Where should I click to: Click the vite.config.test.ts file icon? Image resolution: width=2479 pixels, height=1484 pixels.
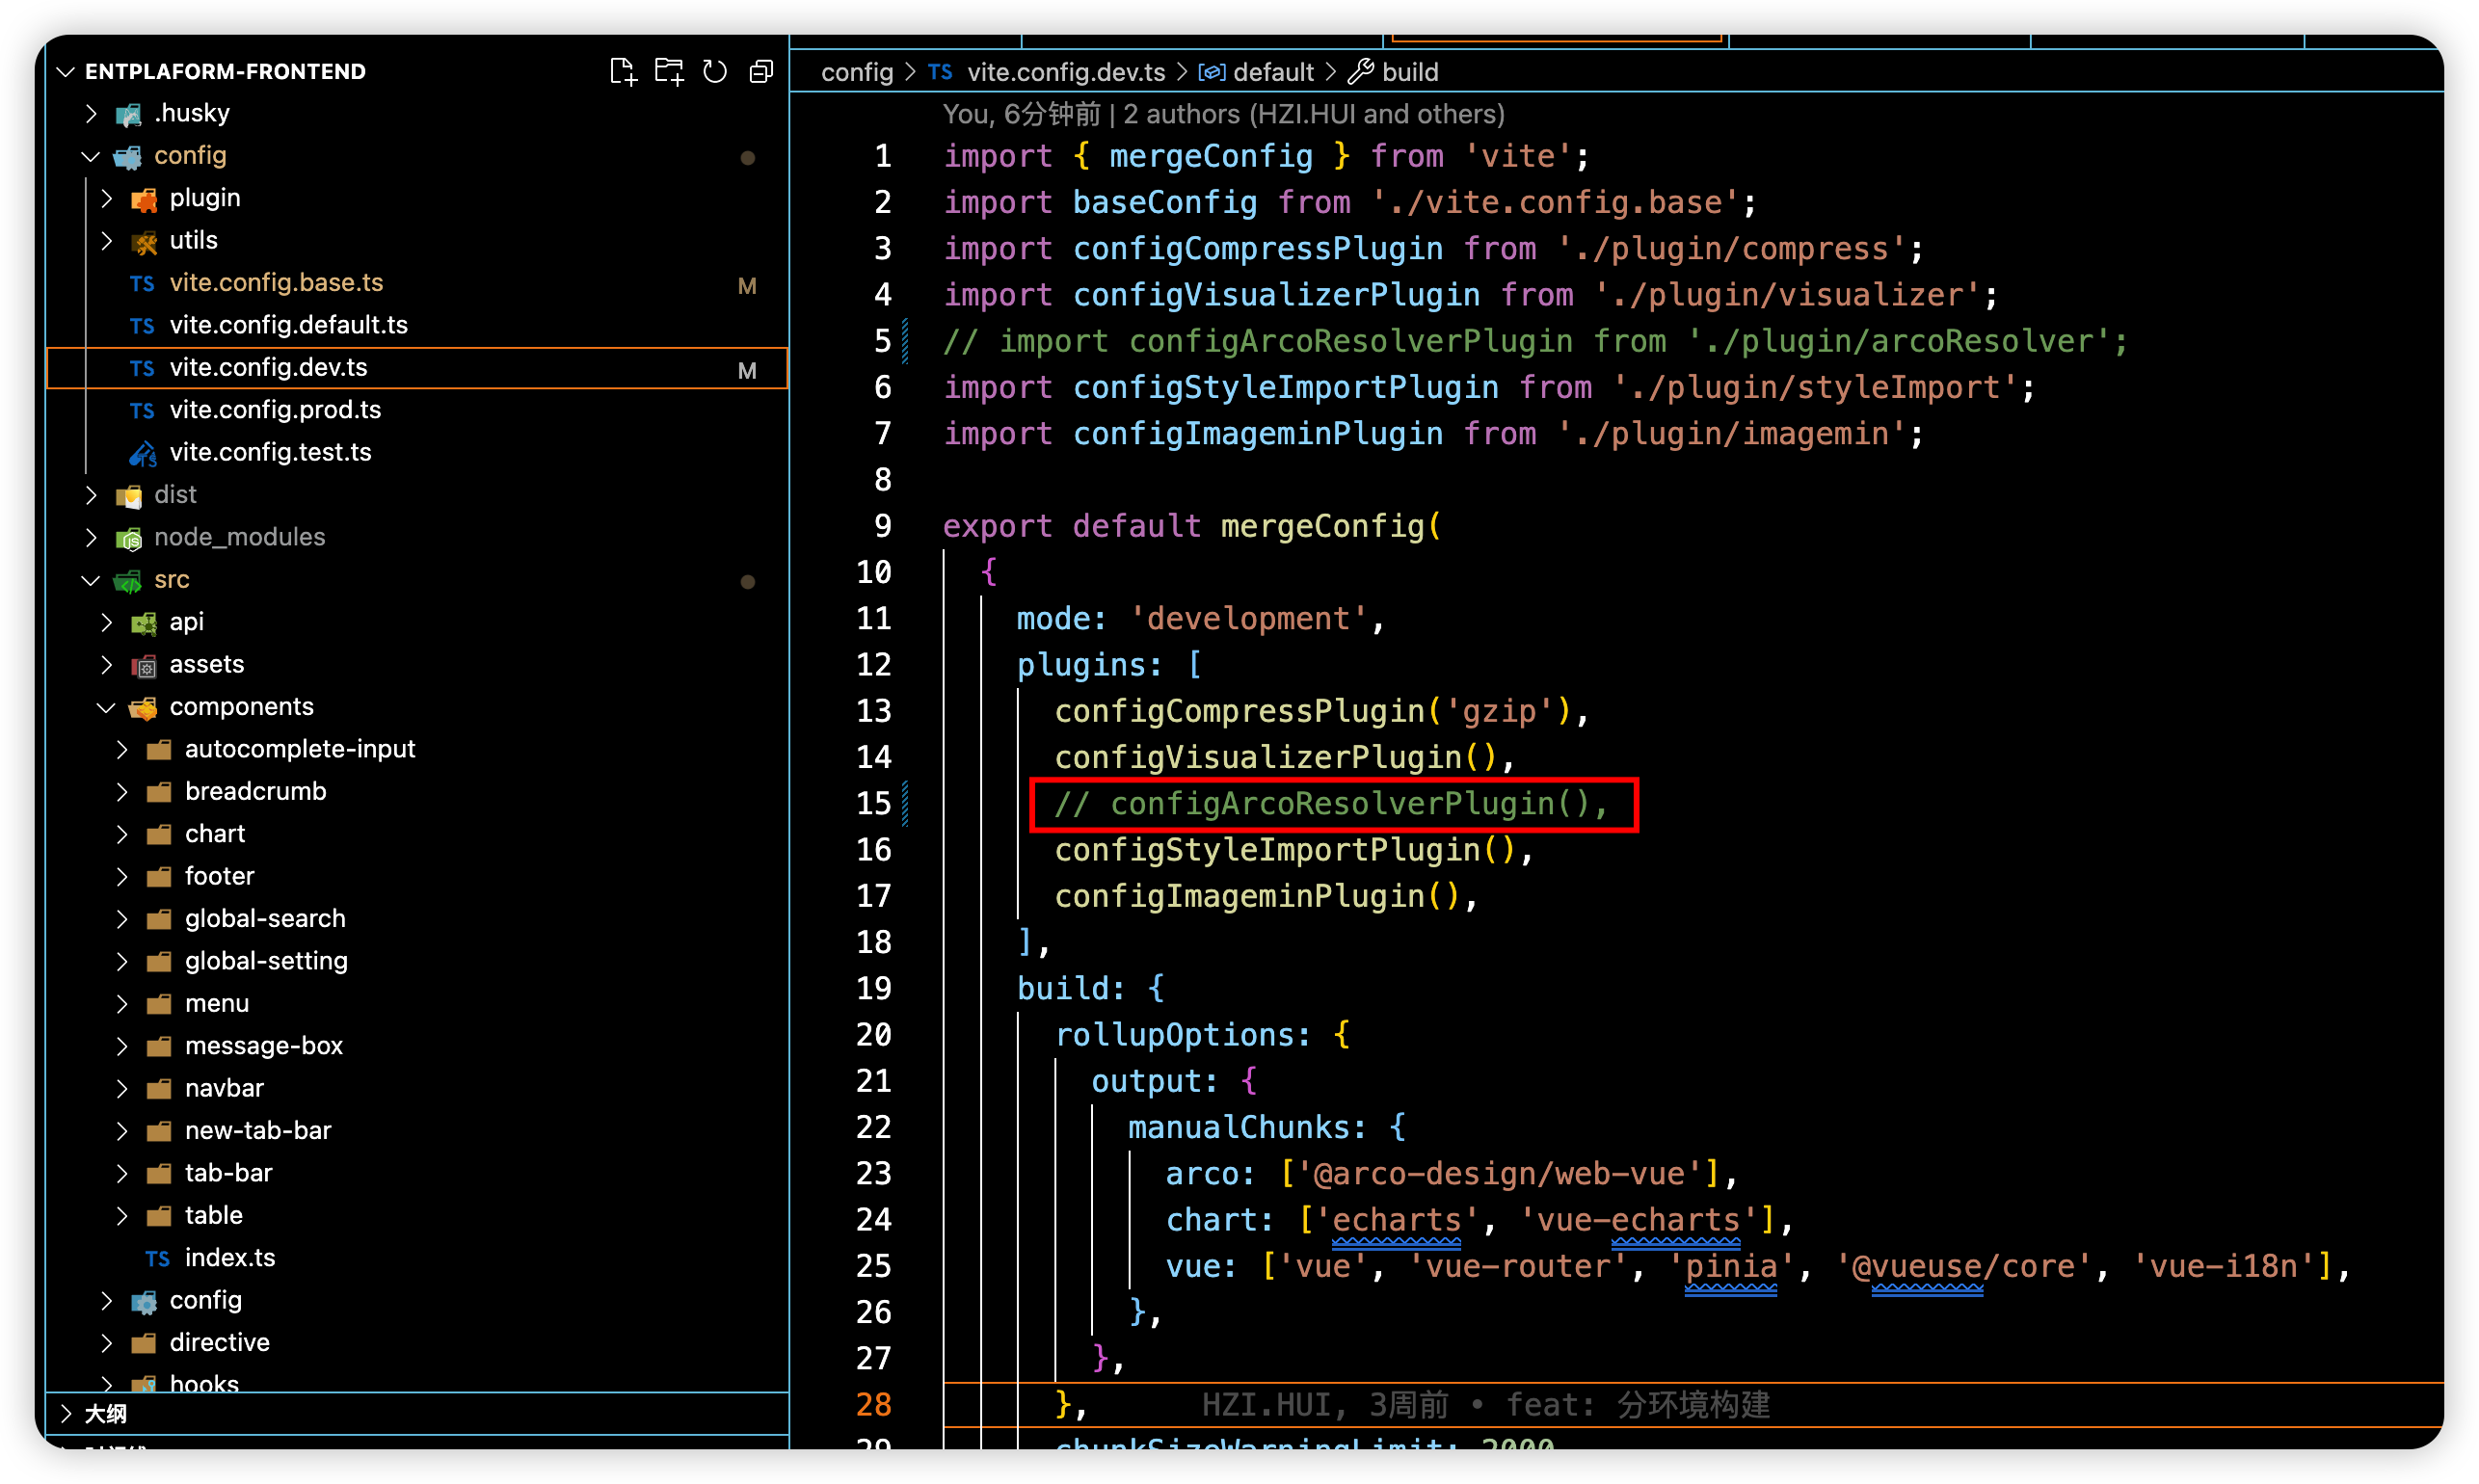[142, 454]
